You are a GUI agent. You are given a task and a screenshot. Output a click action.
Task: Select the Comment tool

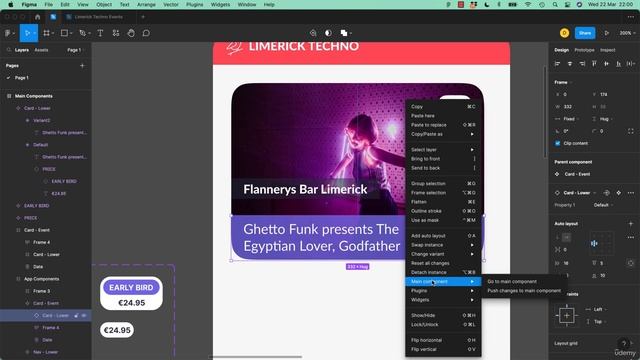[146, 33]
